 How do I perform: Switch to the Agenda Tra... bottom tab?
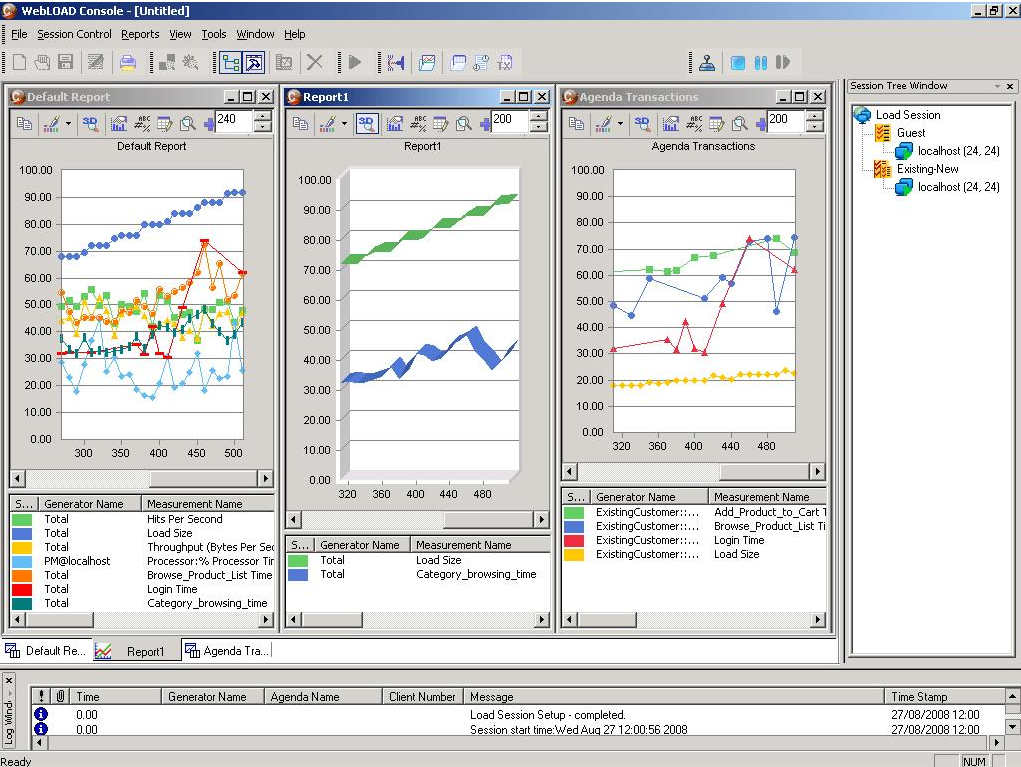coord(227,650)
